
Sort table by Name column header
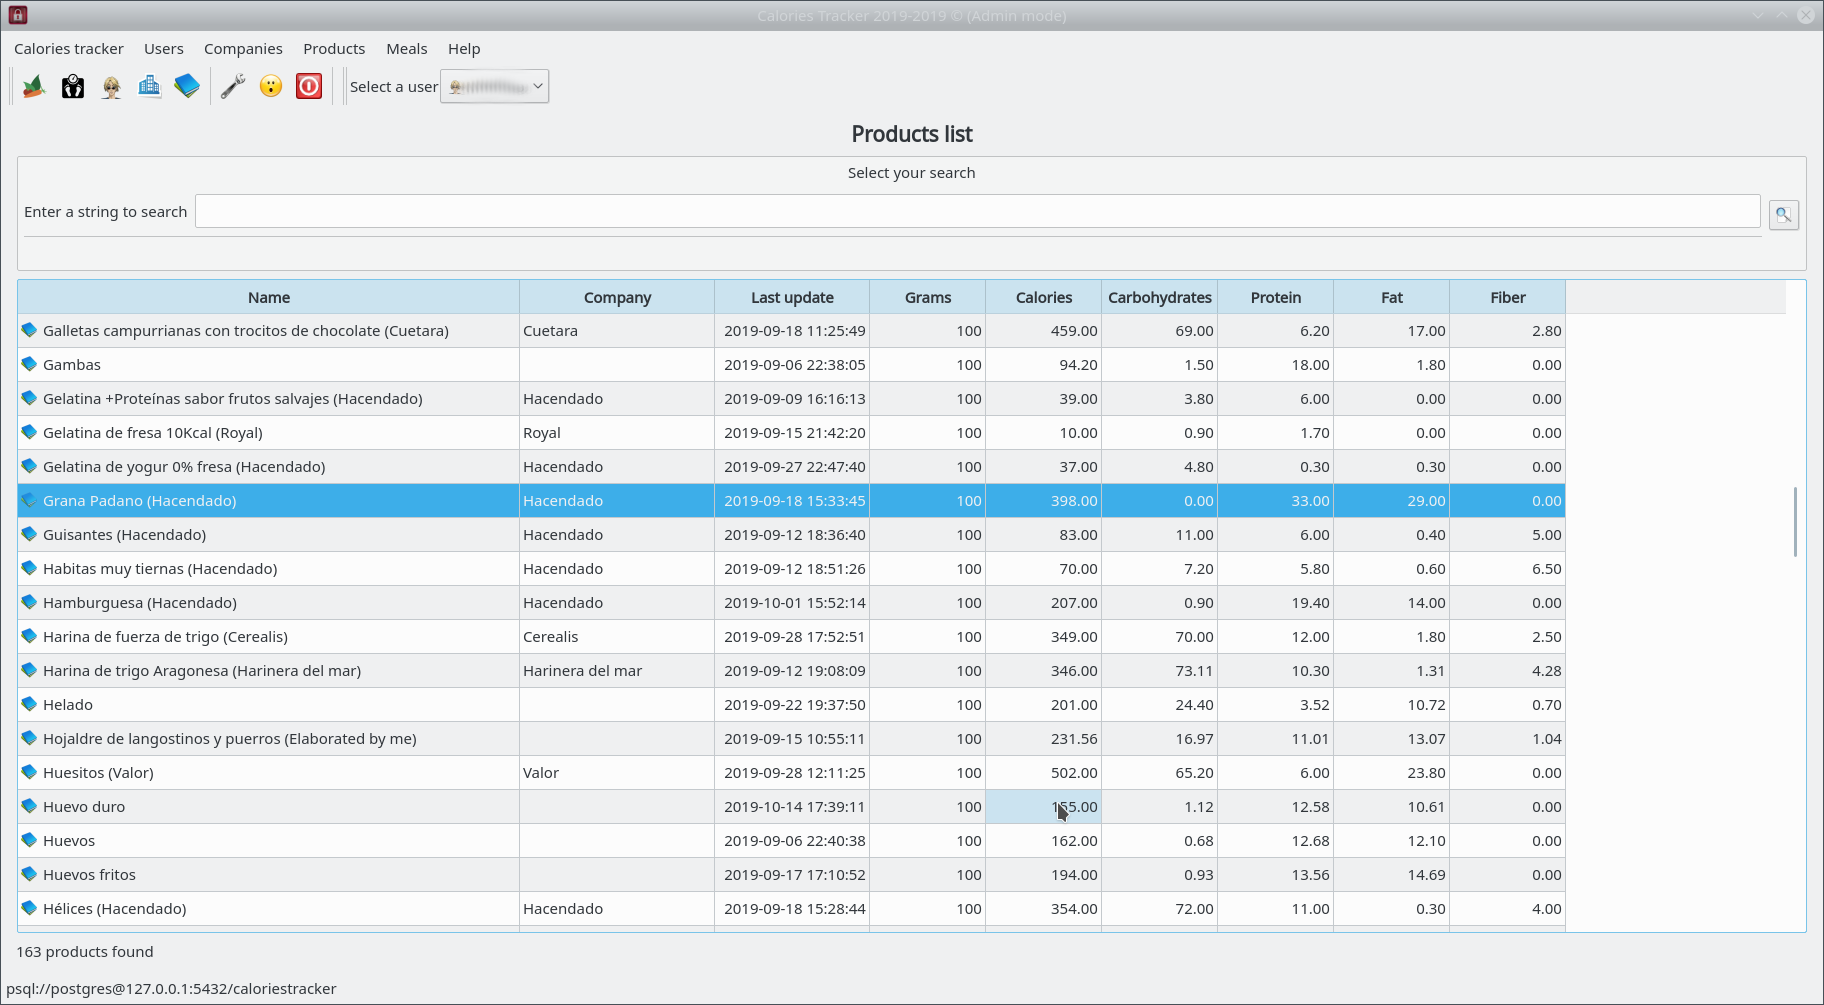pos(269,297)
